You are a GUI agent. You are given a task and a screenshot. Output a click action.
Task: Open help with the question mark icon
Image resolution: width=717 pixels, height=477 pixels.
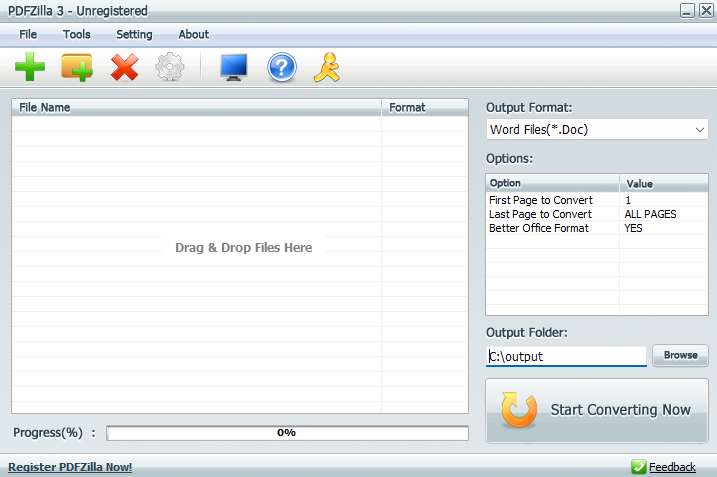[282, 67]
